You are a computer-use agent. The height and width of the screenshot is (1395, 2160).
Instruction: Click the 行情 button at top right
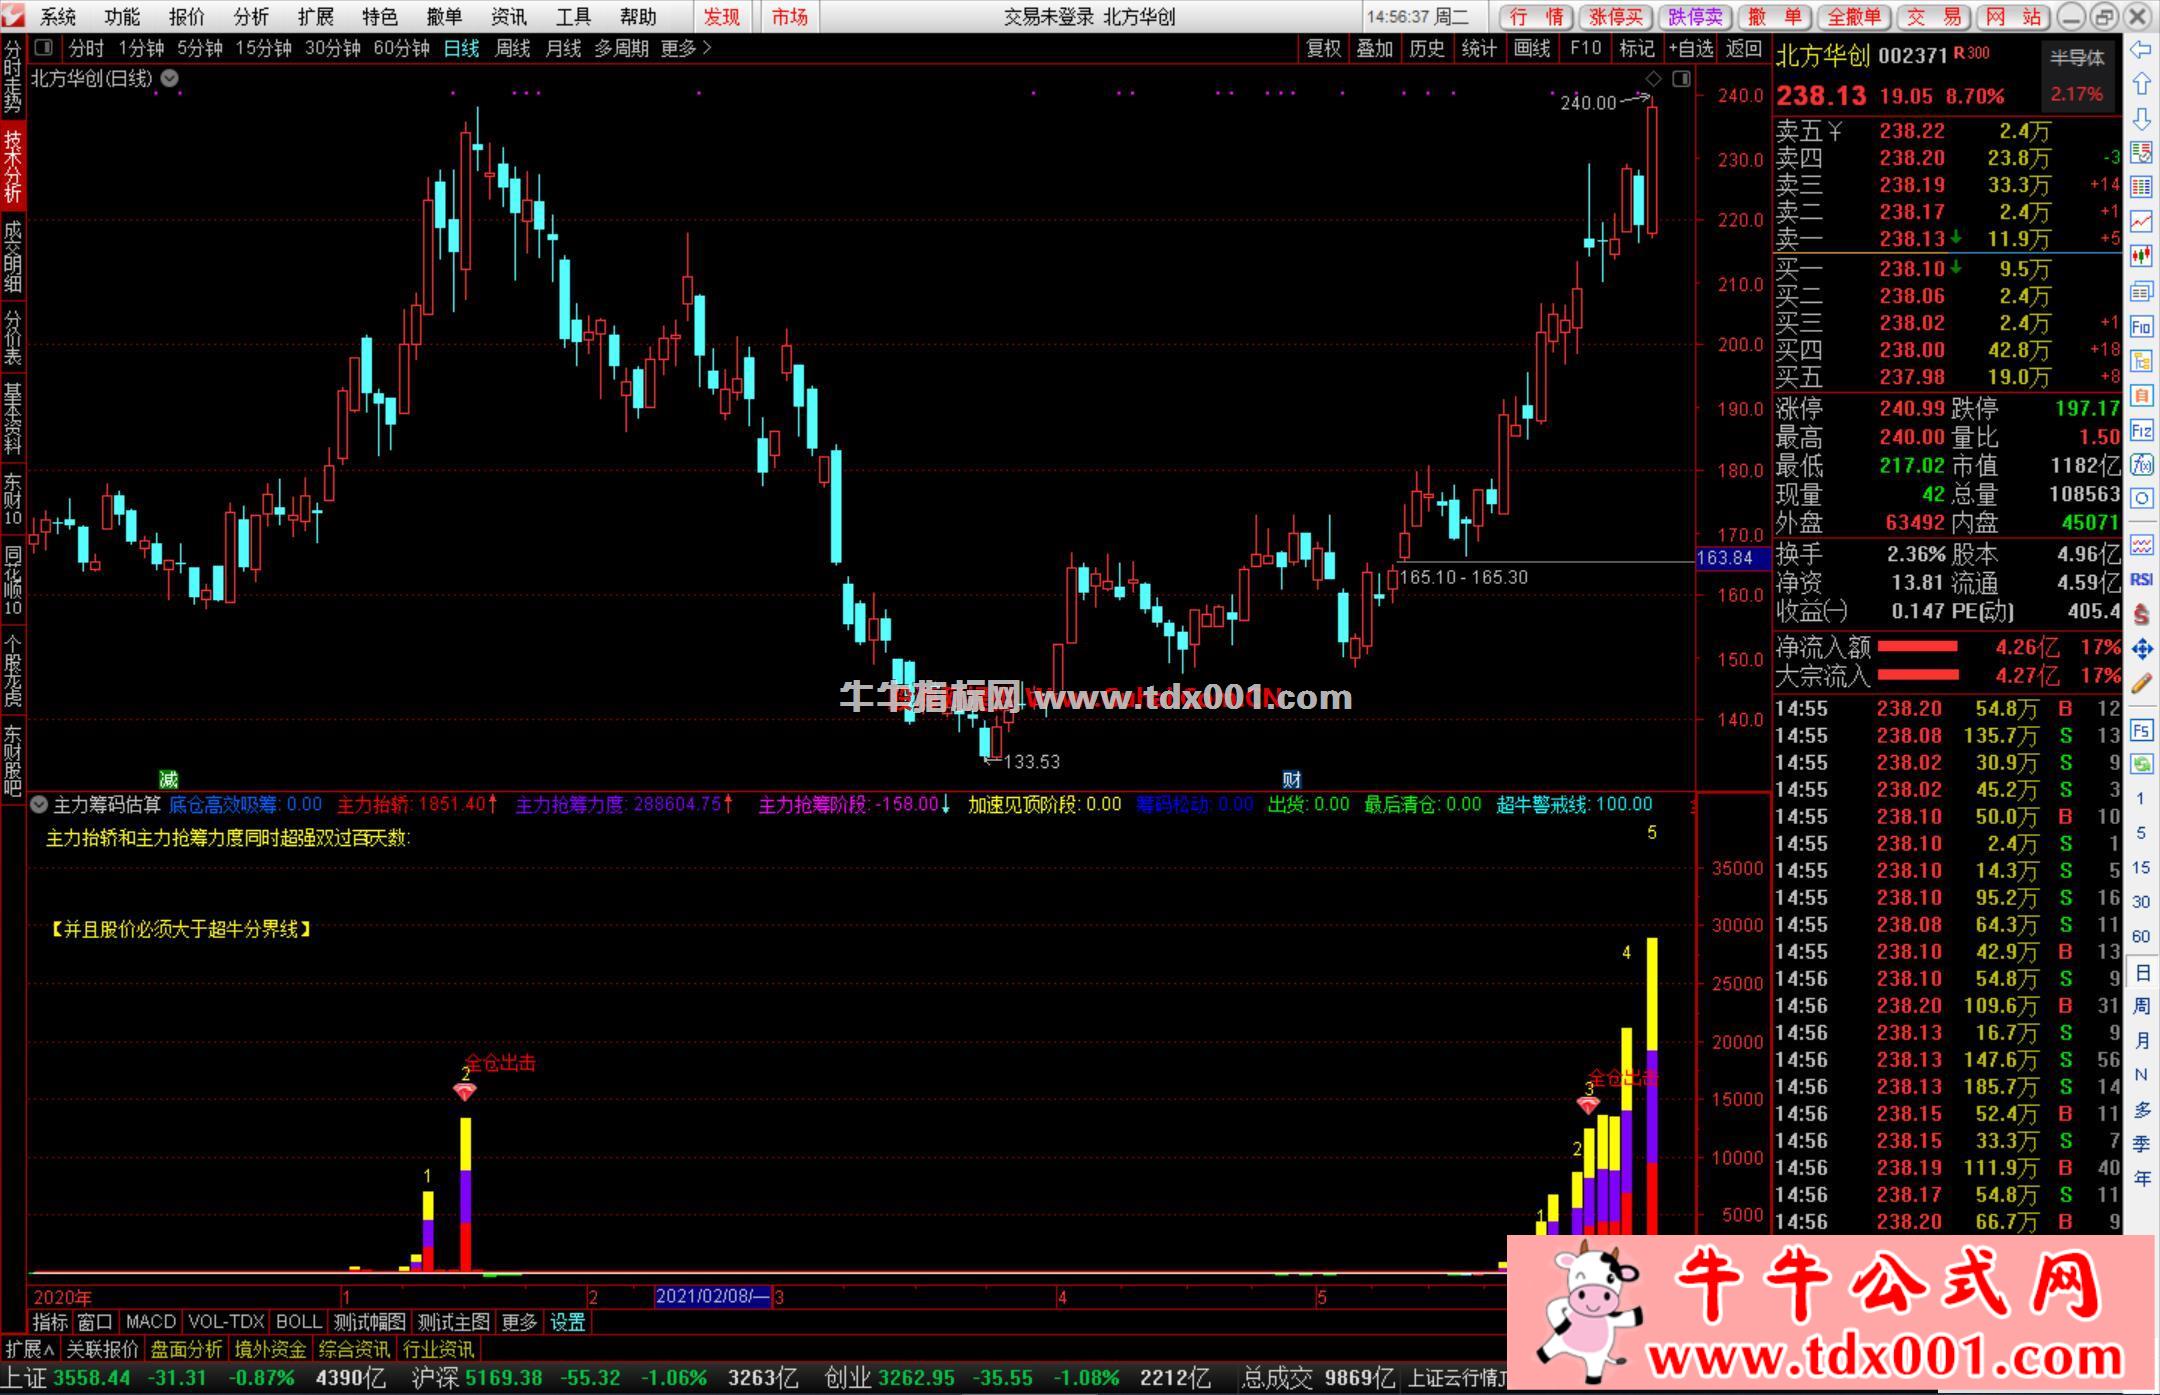[1536, 17]
